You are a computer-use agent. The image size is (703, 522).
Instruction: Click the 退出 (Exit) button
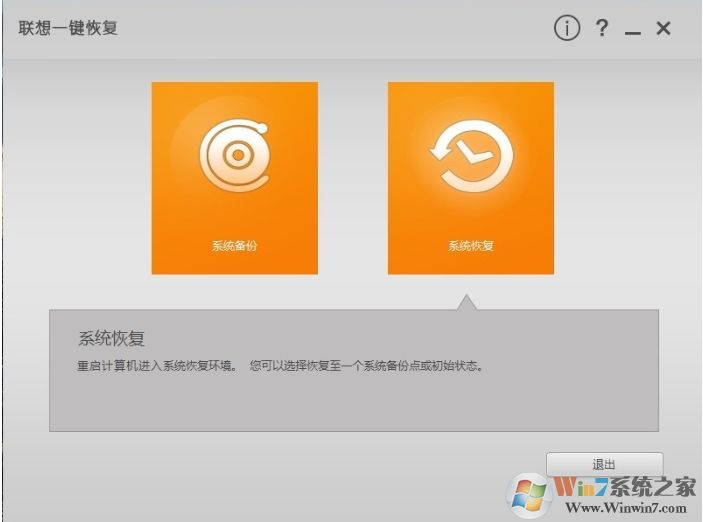[x=604, y=464]
